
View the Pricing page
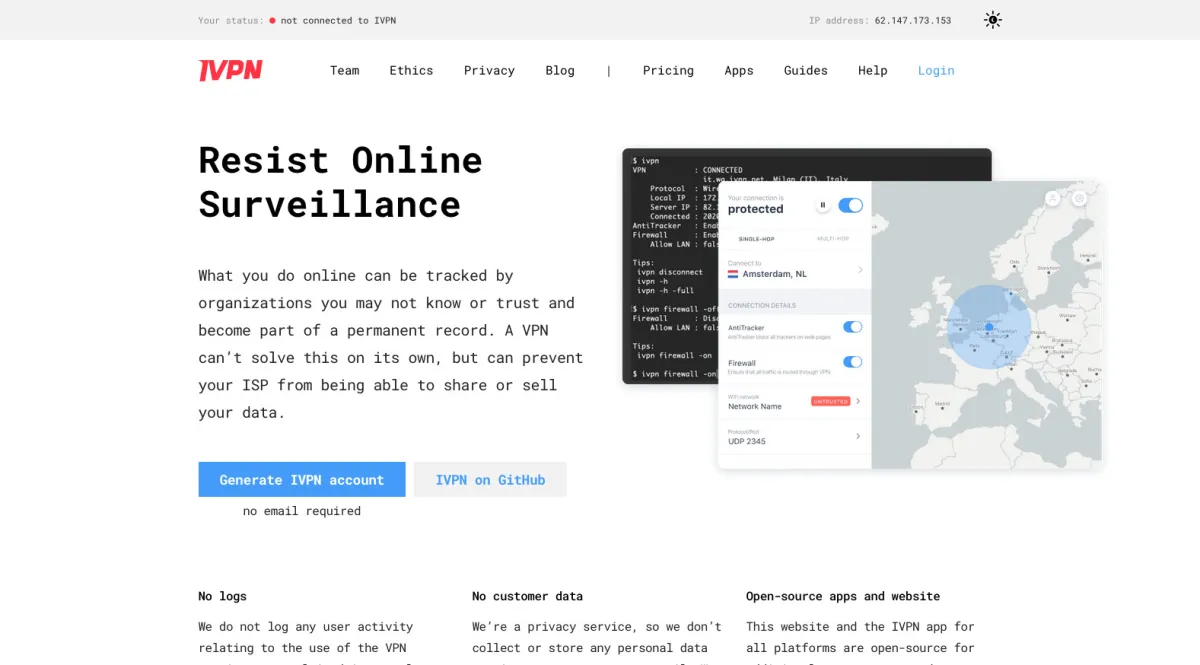click(x=668, y=70)
